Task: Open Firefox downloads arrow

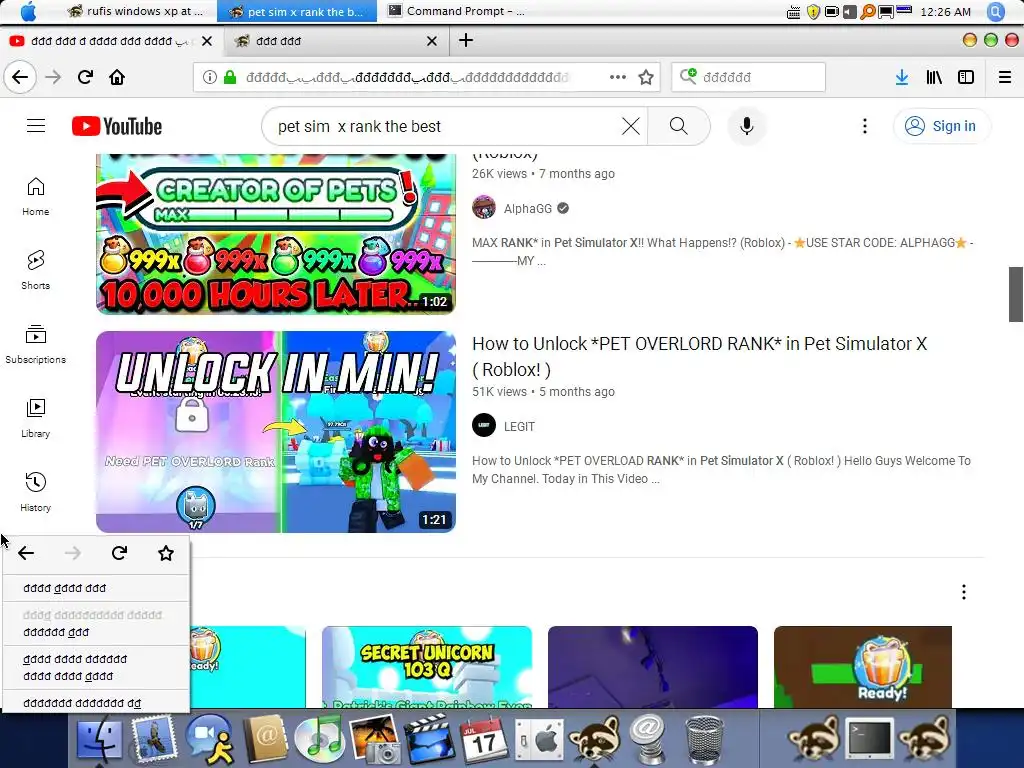Action: pos(902,77)
